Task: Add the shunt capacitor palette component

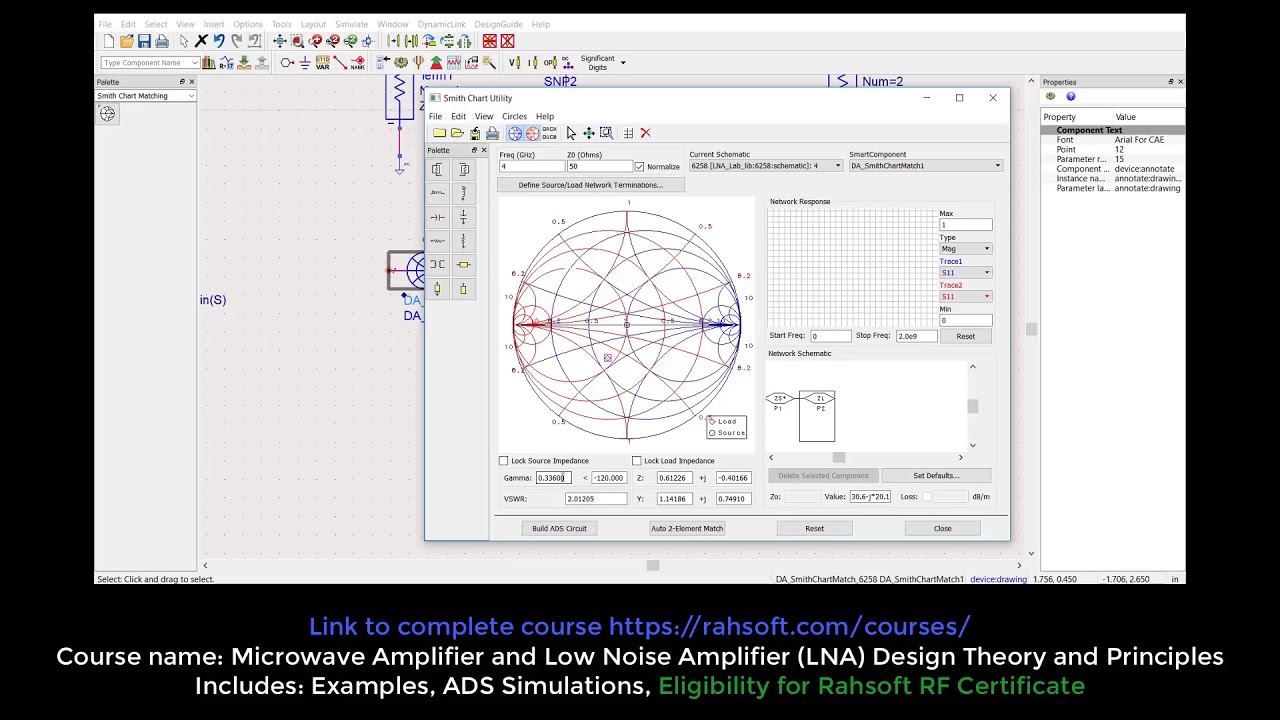Action: pos(463,217)
